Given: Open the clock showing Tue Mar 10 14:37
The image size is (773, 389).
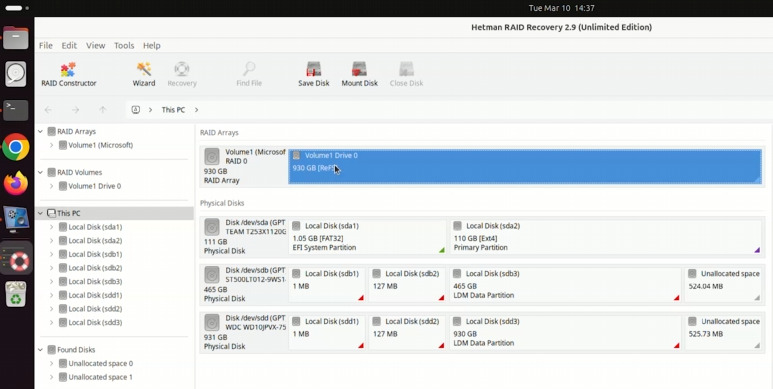Looking at the screenshot, I should (562, 8).
